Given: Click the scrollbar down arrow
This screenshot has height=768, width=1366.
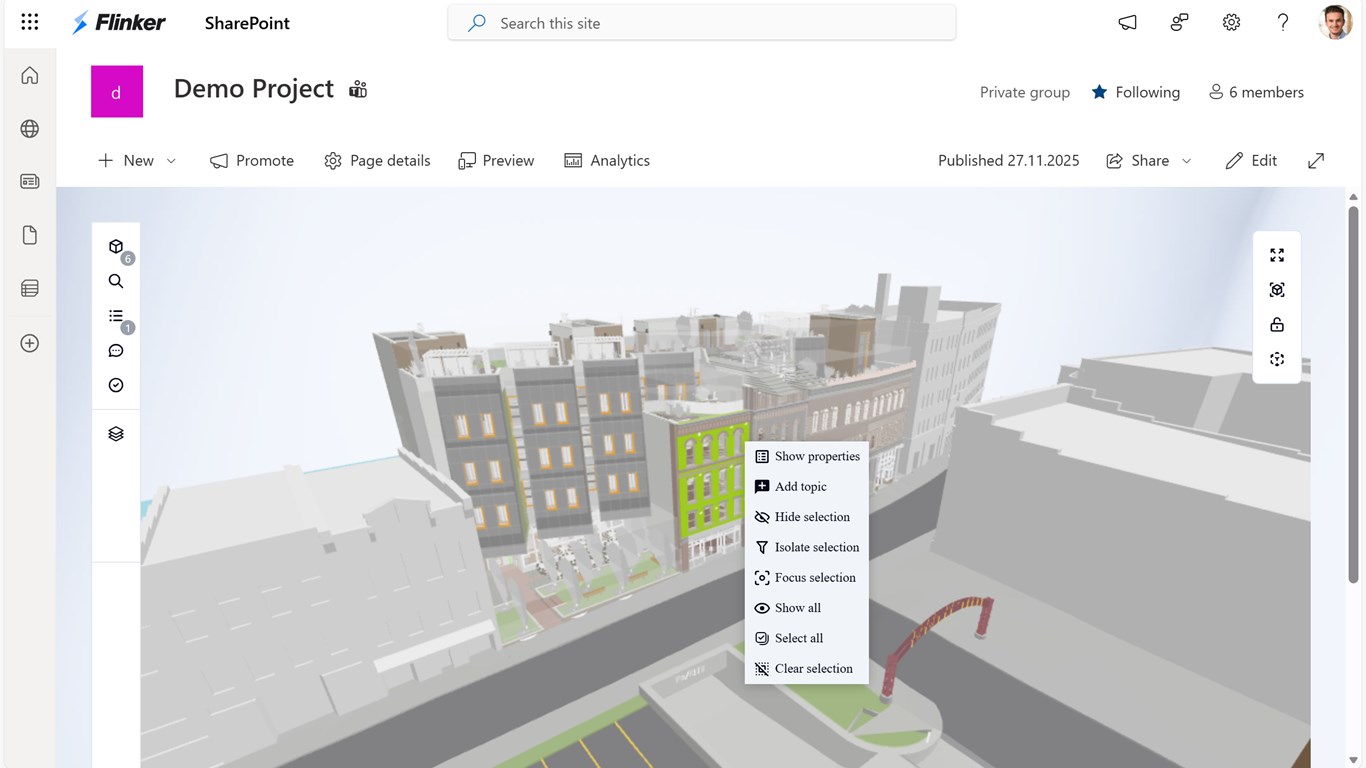Looking at the screenshot, I should [x=1354, y=761].
